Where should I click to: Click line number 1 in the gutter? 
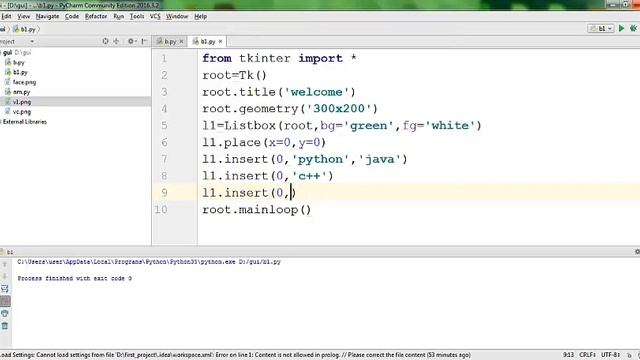[x=164, y=58]
